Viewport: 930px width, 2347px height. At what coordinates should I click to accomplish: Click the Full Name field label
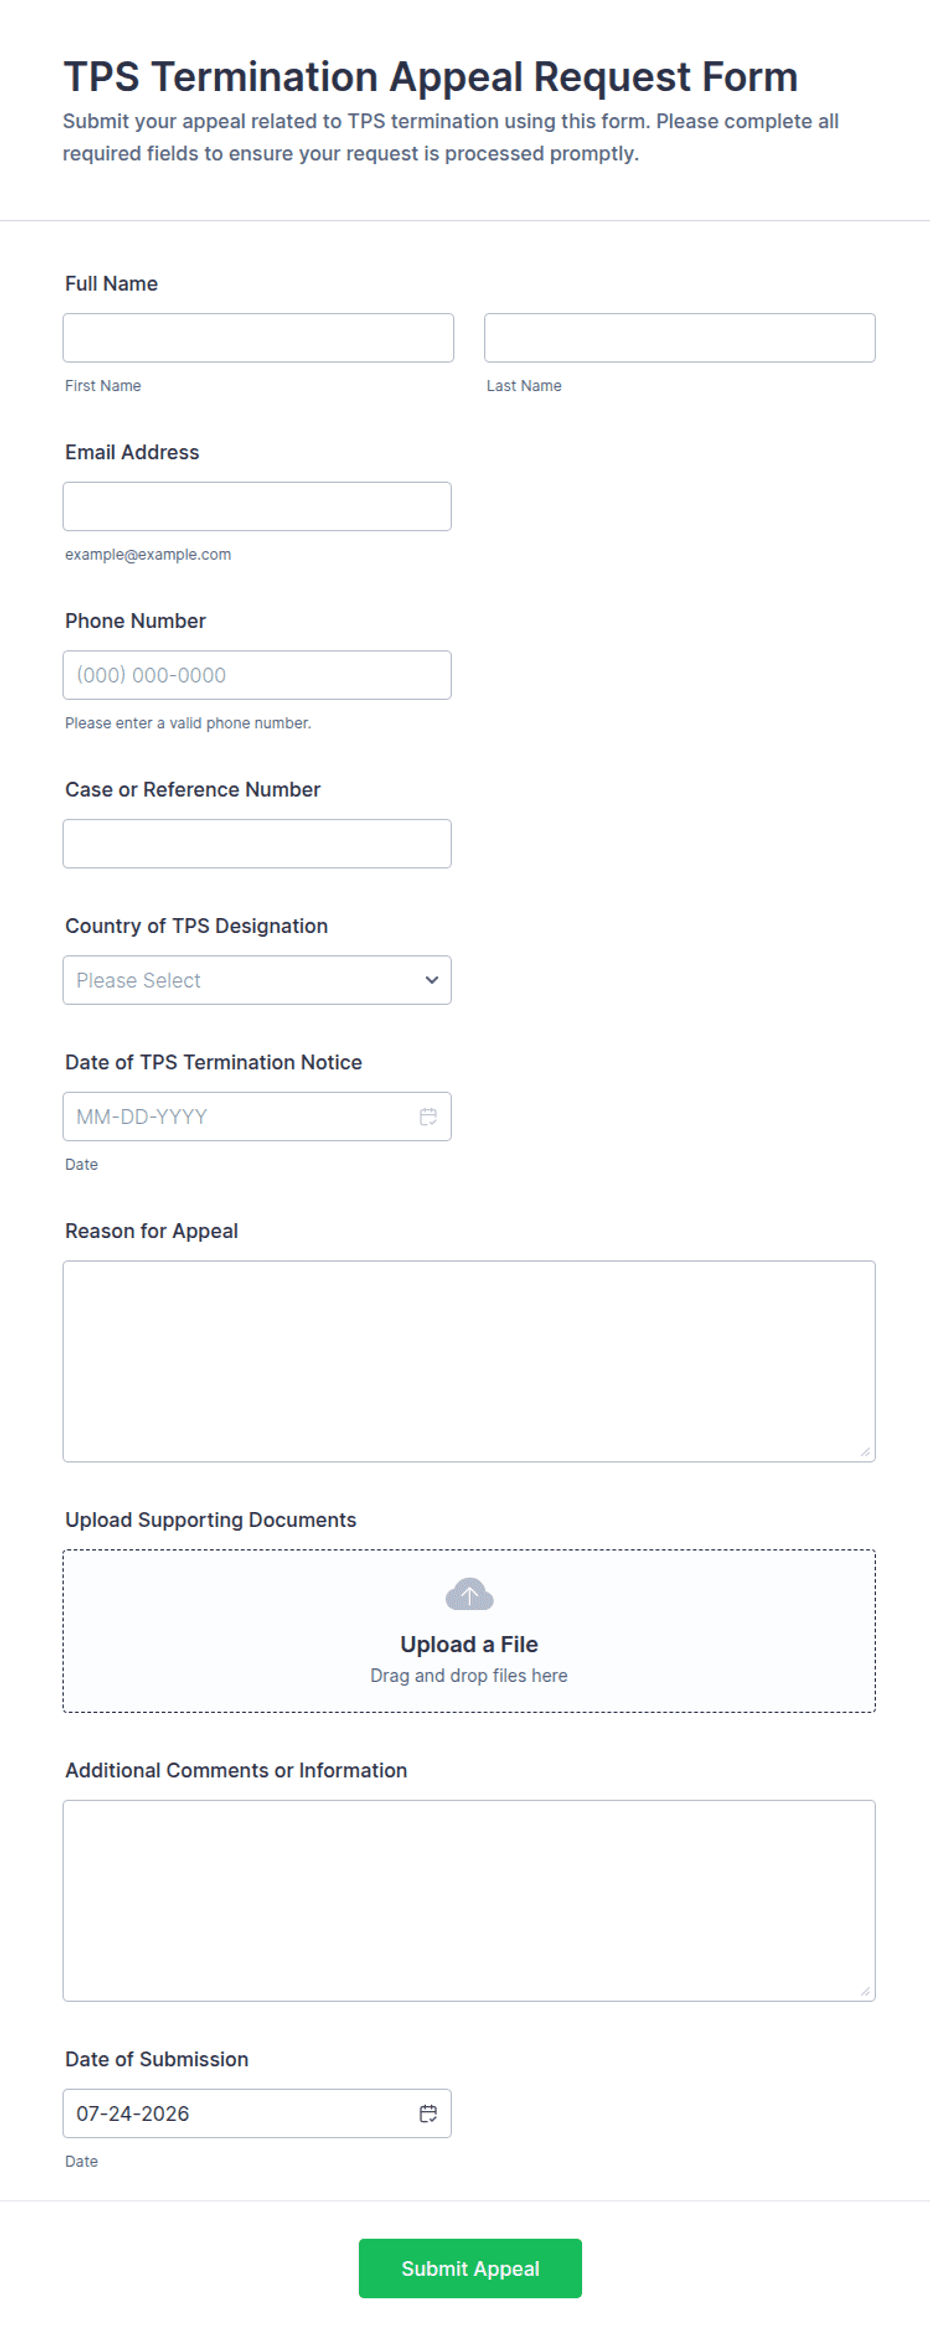point(111,283)
